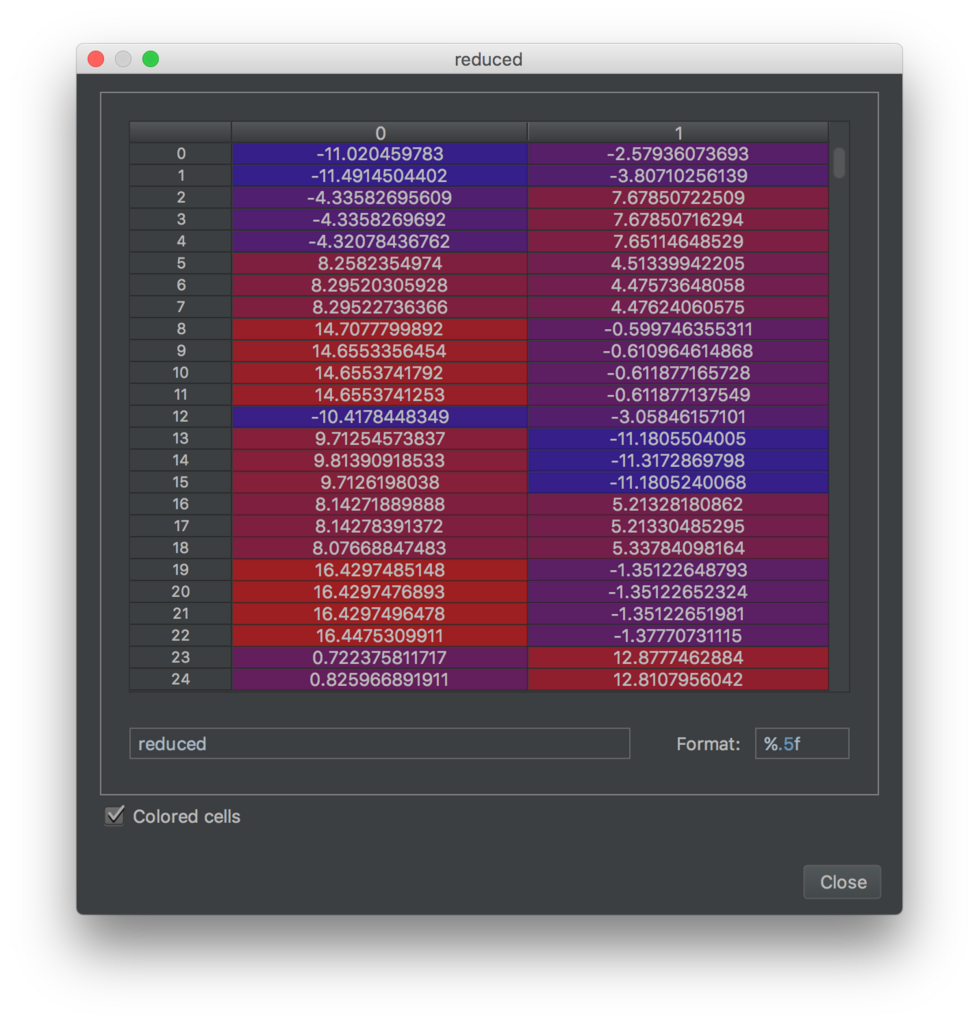The height and width of the screenshot is (1024, 979).
Task: Click cell with value -1.35122652324
Action: point(678,592)
